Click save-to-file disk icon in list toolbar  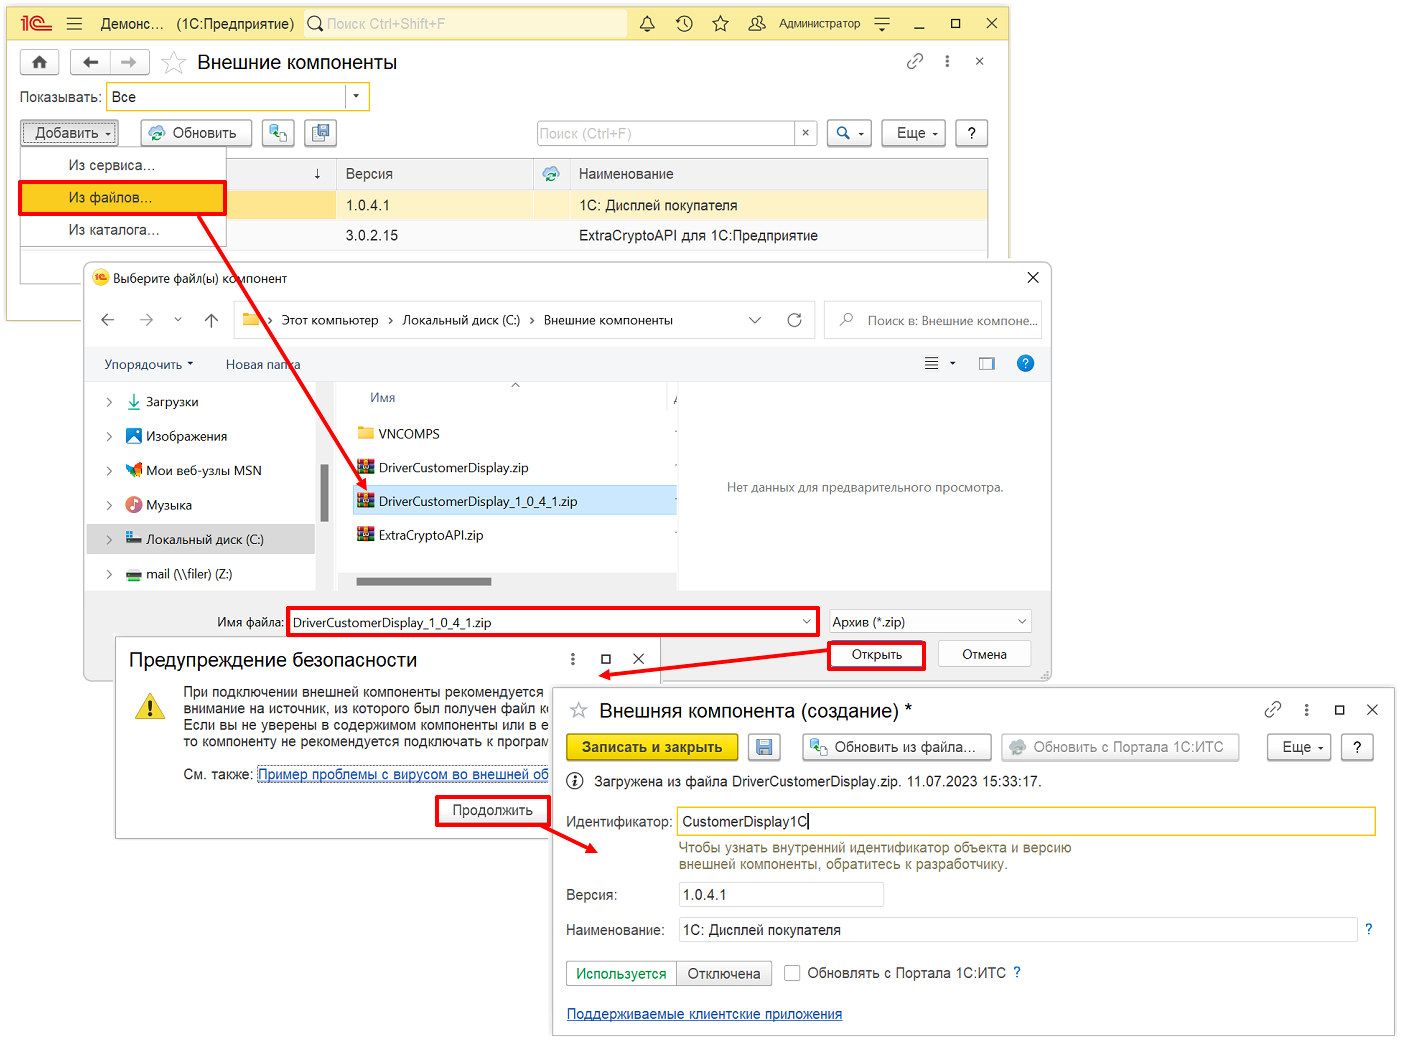(320, 133)
